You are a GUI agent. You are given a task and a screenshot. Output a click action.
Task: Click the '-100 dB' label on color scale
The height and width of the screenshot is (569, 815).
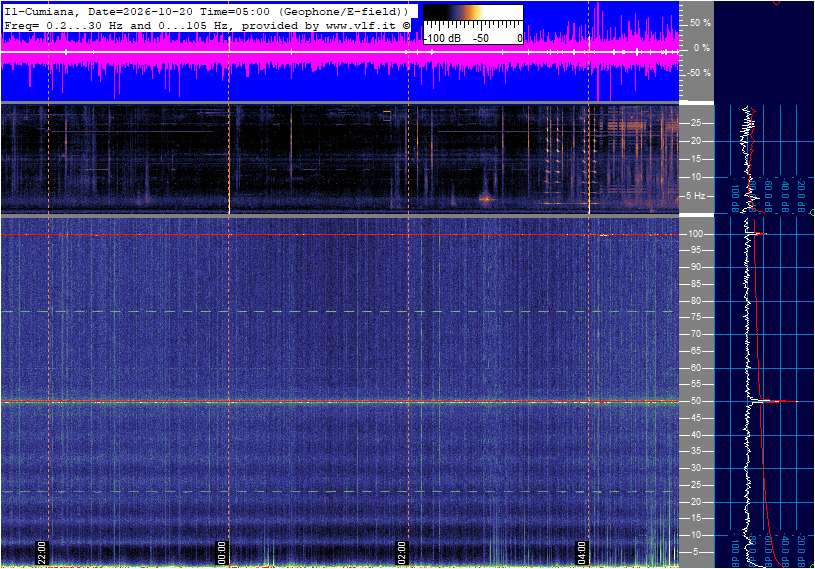point(443,38)
